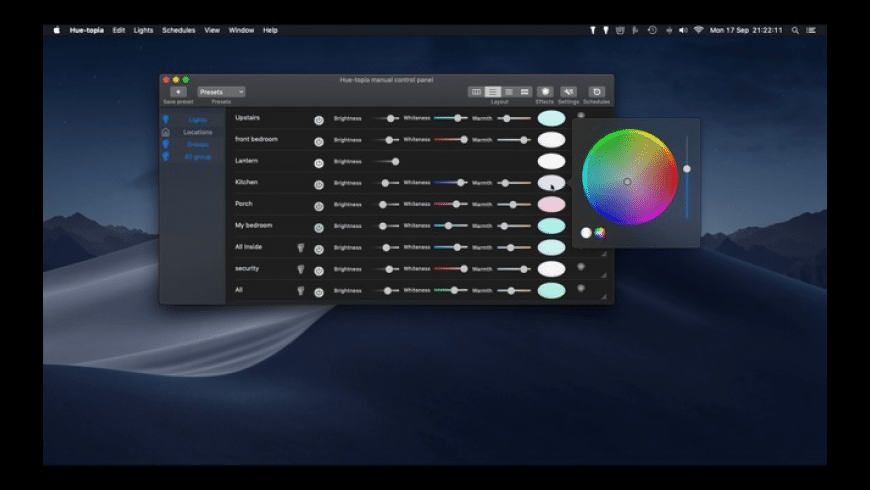
Task: Click the color wheel brightness slider
Action: pyautogui.click(x=687, y=177)
